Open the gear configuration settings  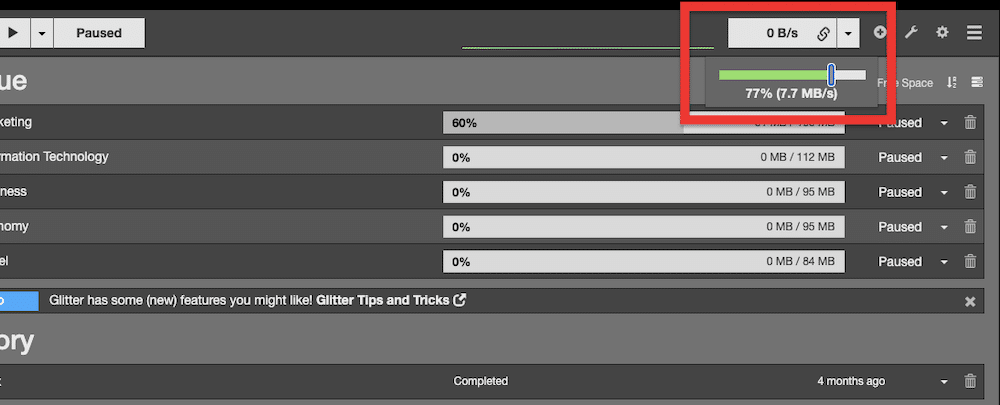pos(942,32)
